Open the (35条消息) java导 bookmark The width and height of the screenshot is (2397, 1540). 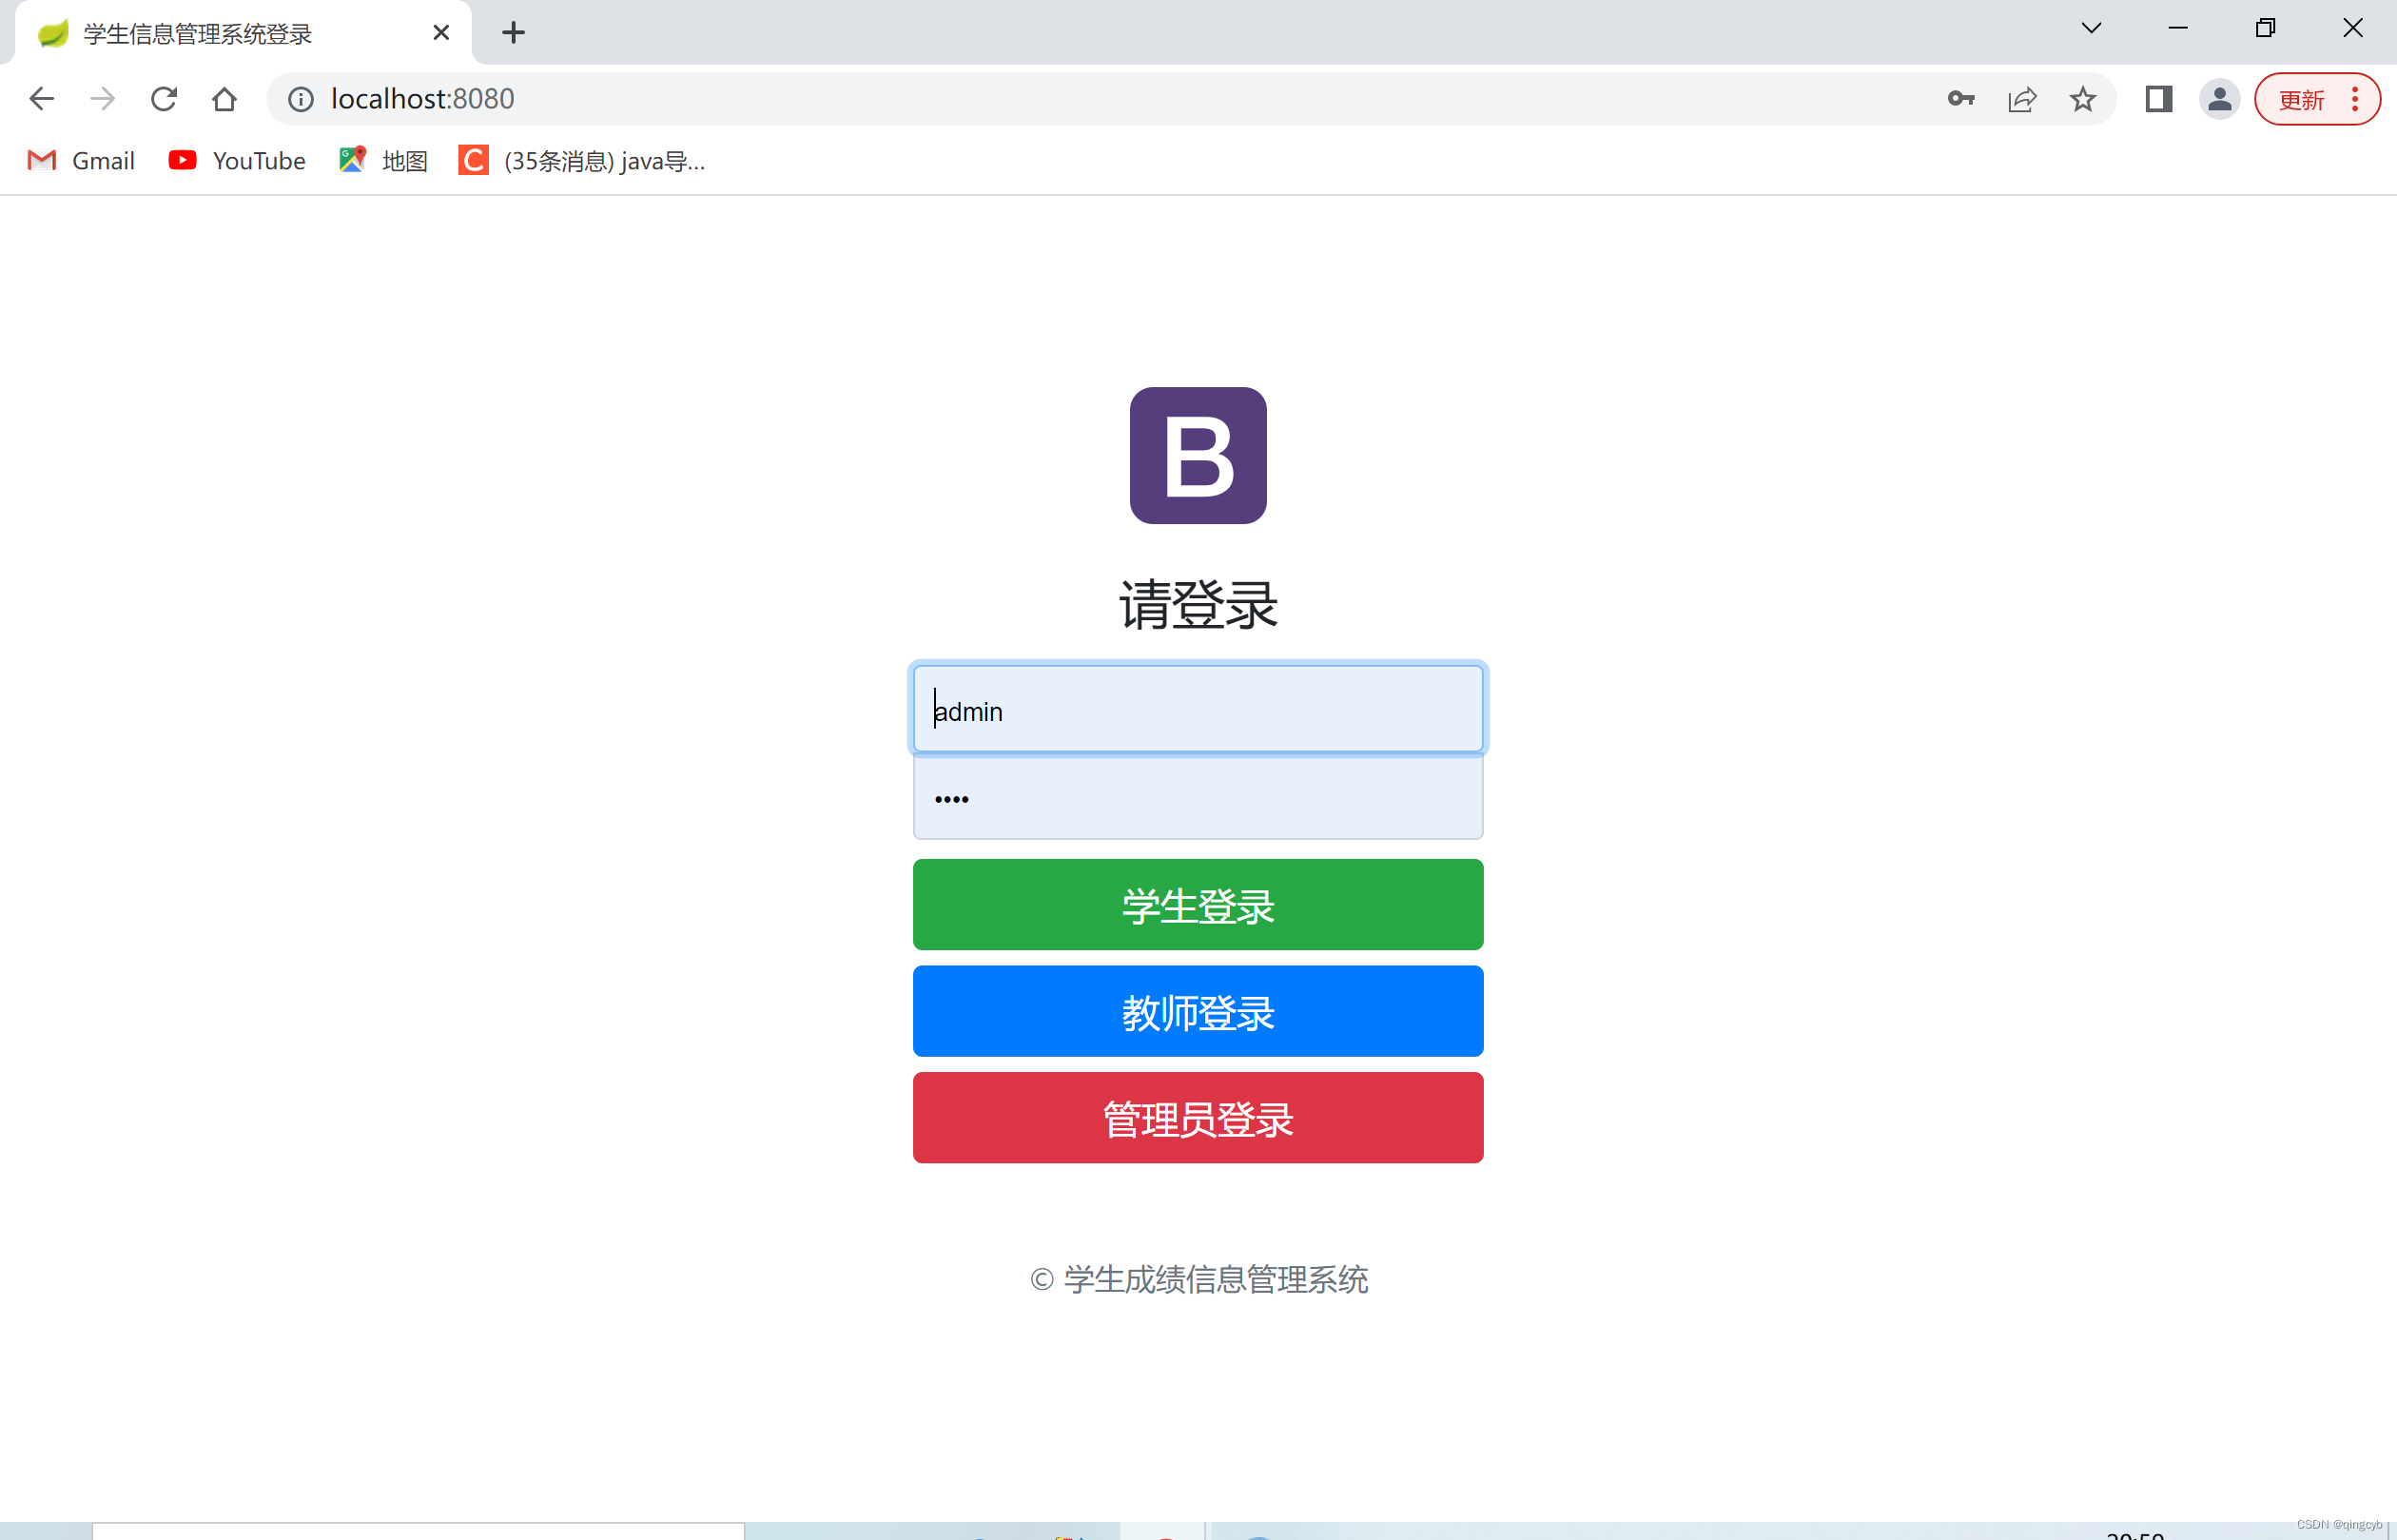[582, 161]
